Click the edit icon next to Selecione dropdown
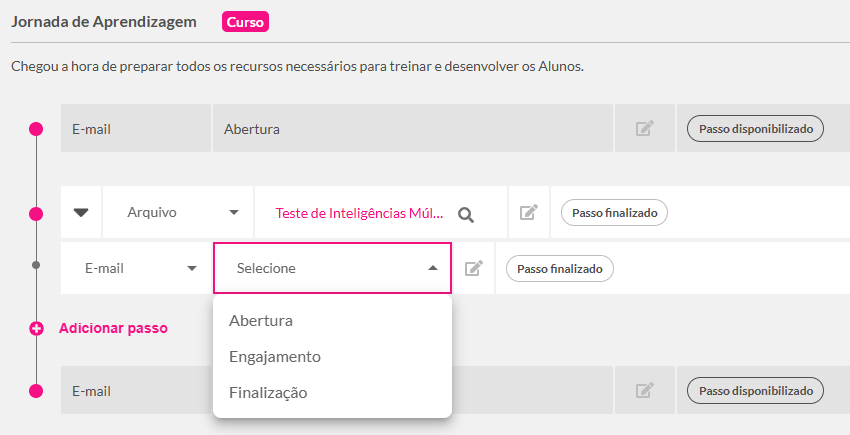850x435 pixels. (x=473, y=268)
